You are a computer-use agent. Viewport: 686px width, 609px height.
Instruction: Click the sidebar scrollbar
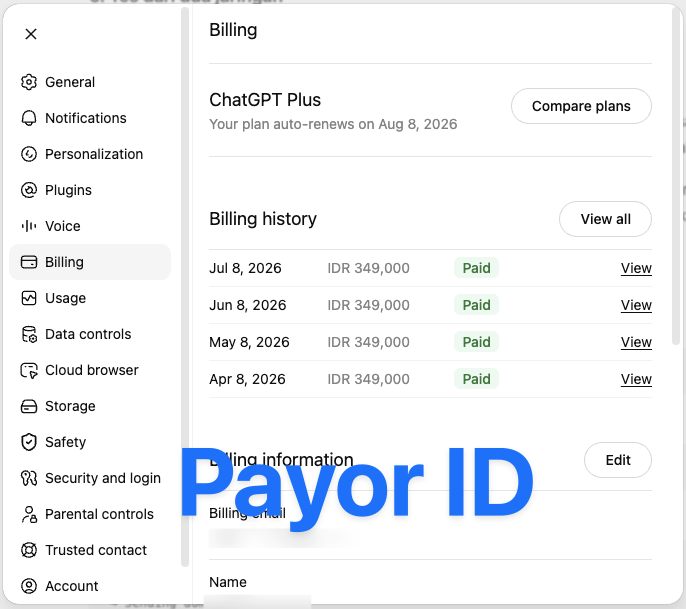(185, 287)
